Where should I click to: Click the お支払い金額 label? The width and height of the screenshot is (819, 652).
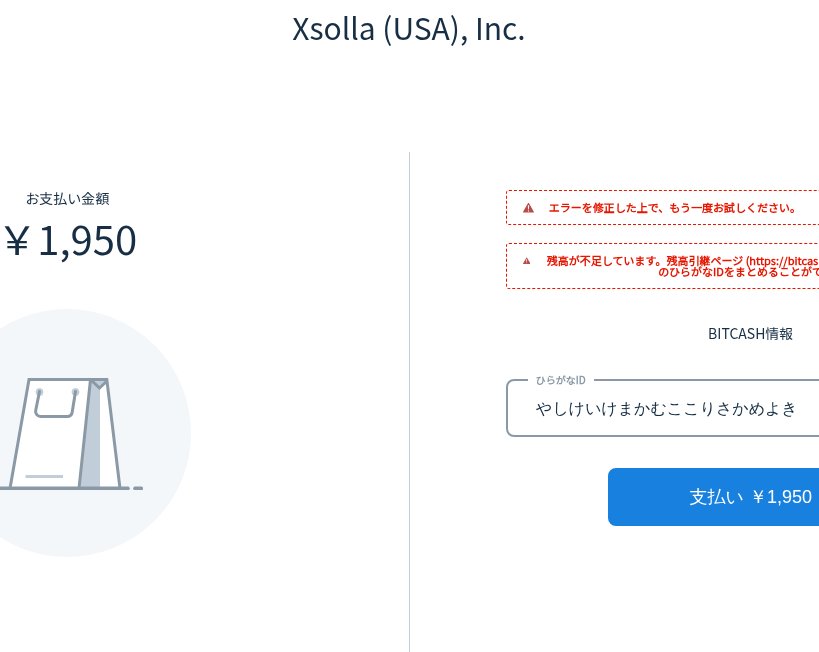(68, 198)
